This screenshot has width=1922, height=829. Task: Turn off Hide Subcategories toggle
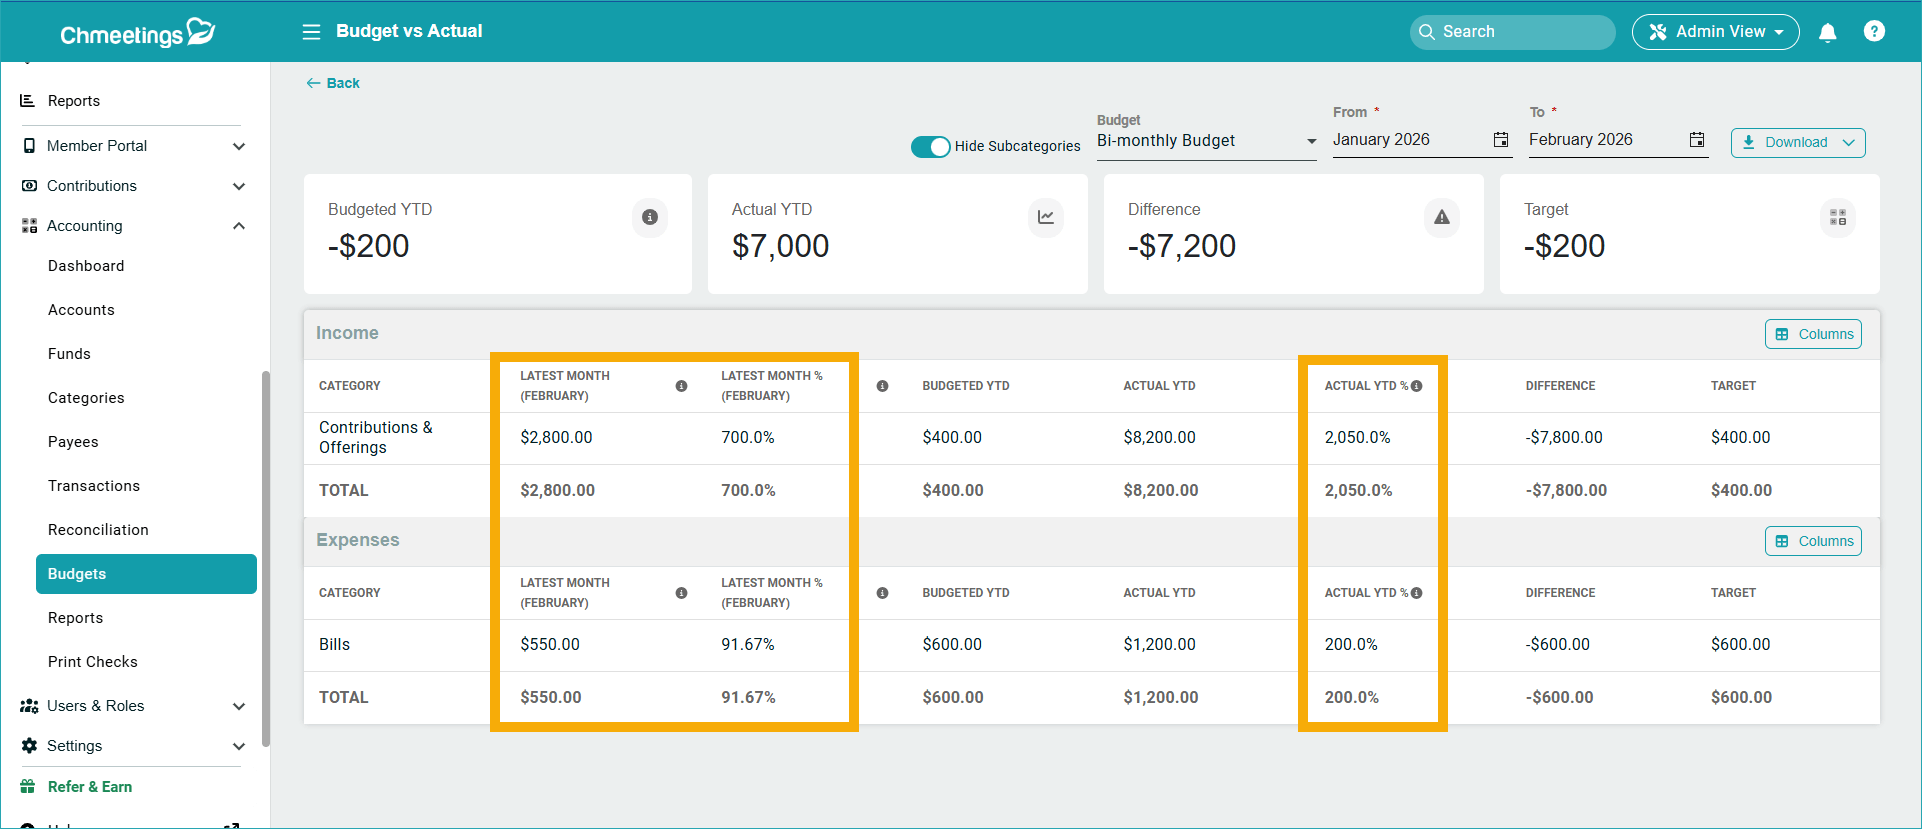[x=930, y=147]
